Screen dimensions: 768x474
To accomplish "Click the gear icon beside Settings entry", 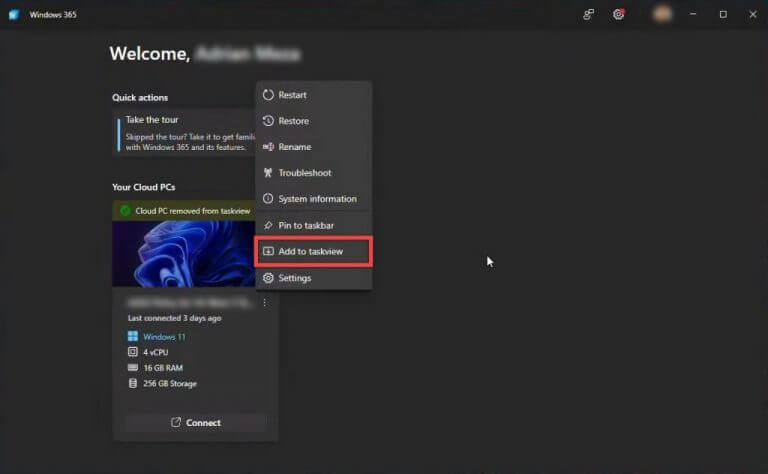I will click(x=268, y=278).
